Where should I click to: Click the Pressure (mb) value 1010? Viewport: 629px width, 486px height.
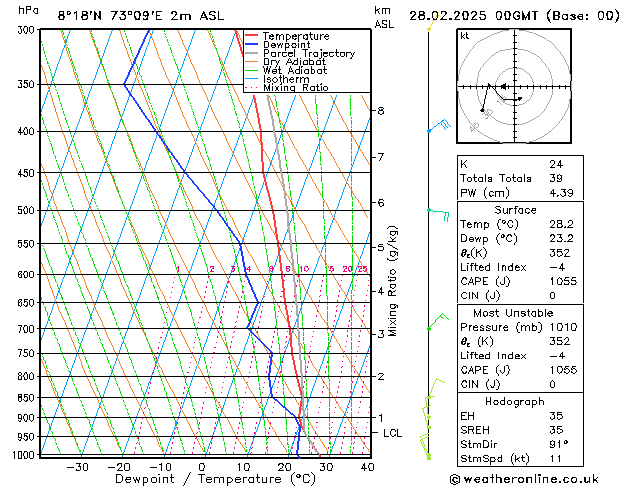point(563,327)
